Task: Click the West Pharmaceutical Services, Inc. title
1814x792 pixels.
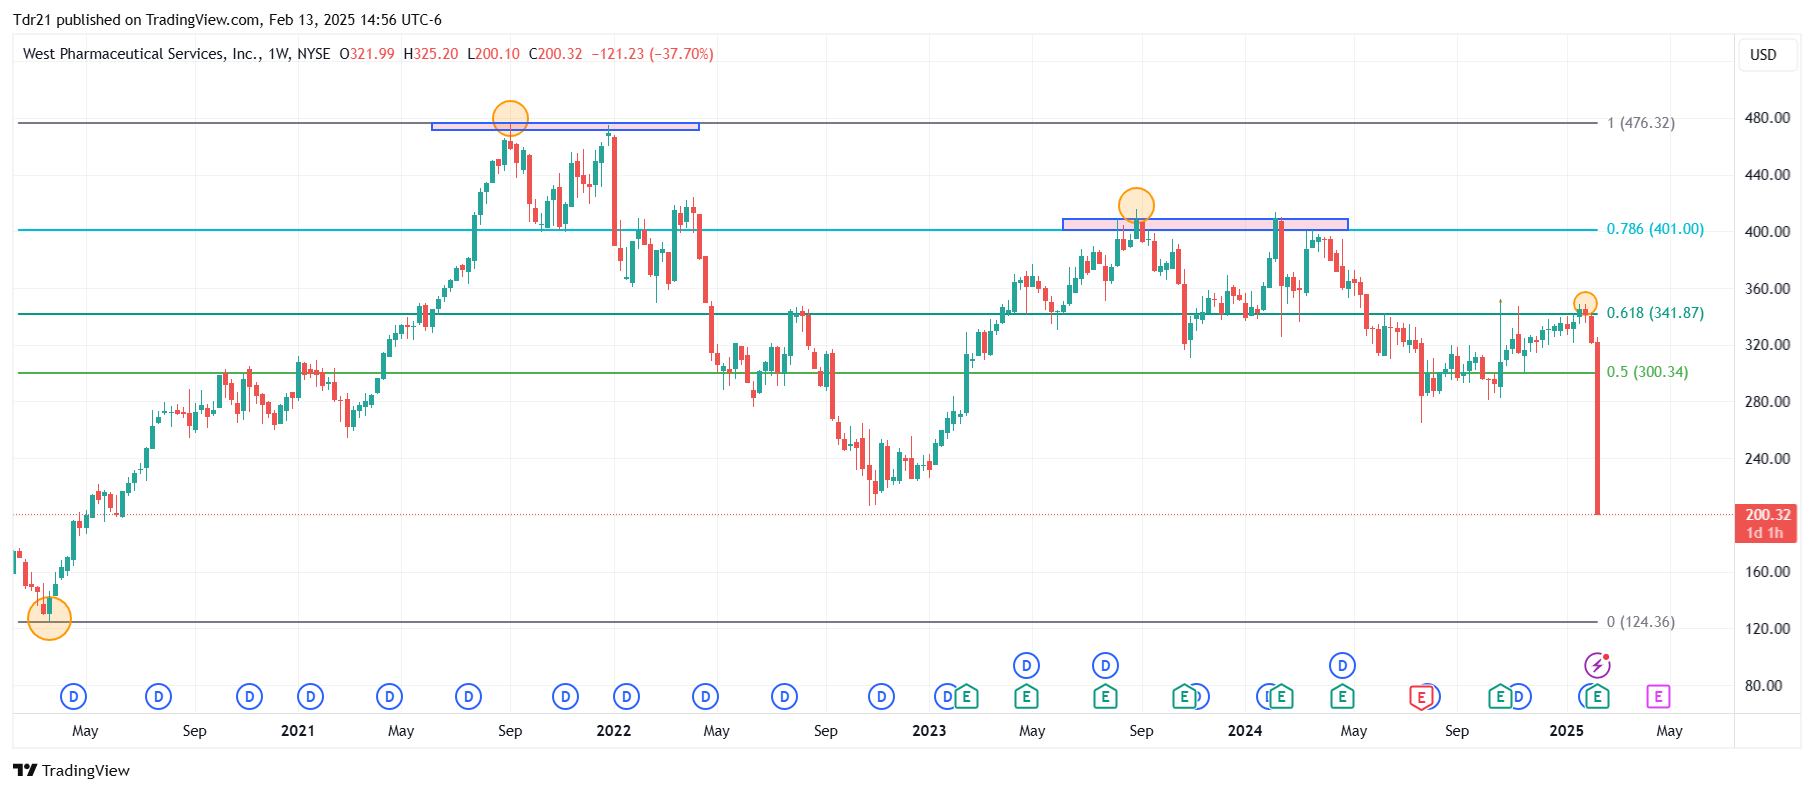Action: pyautogui.click(x=141, y=54)
